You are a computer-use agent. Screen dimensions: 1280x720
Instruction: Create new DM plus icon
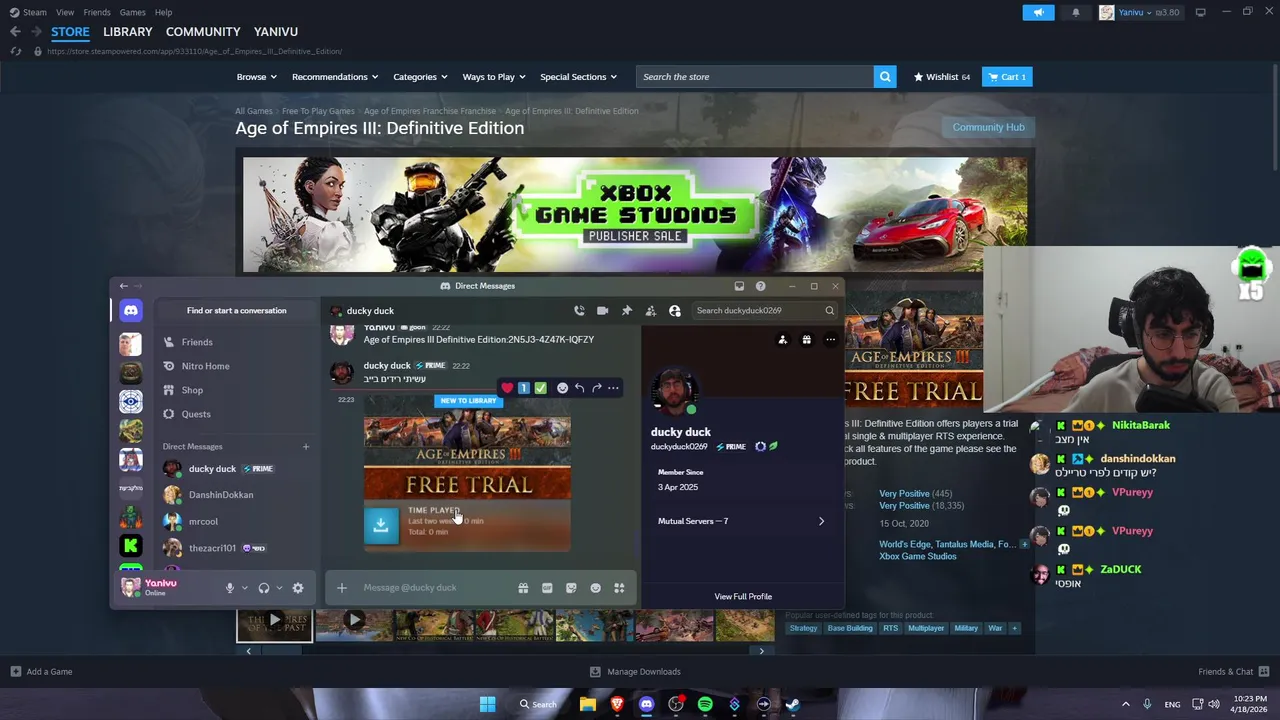click(306, 447)
